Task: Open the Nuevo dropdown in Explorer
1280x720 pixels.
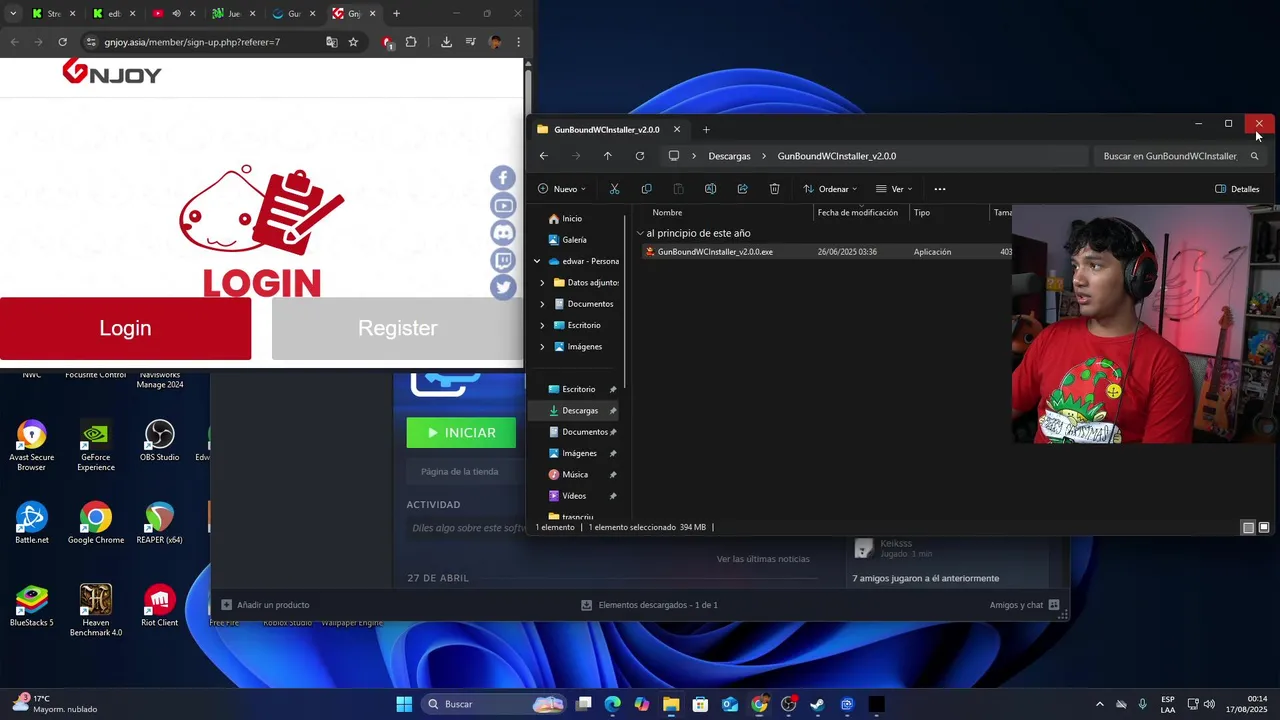Action: click(x=562, y=189)
